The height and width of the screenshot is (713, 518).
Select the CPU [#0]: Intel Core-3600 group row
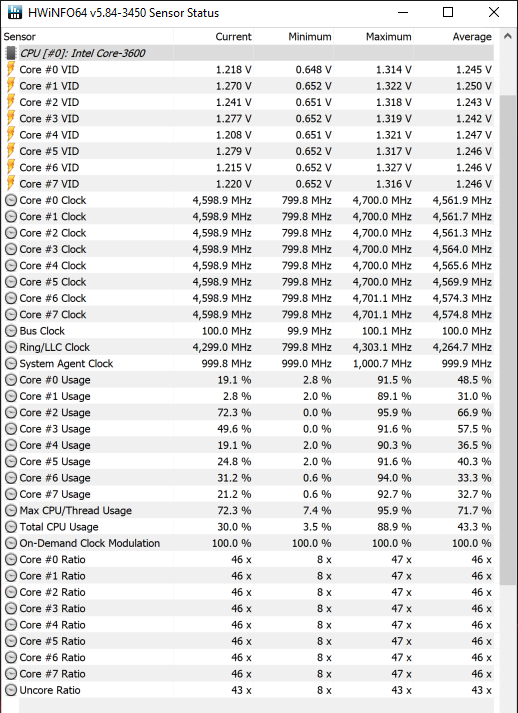tap(247, 53)
